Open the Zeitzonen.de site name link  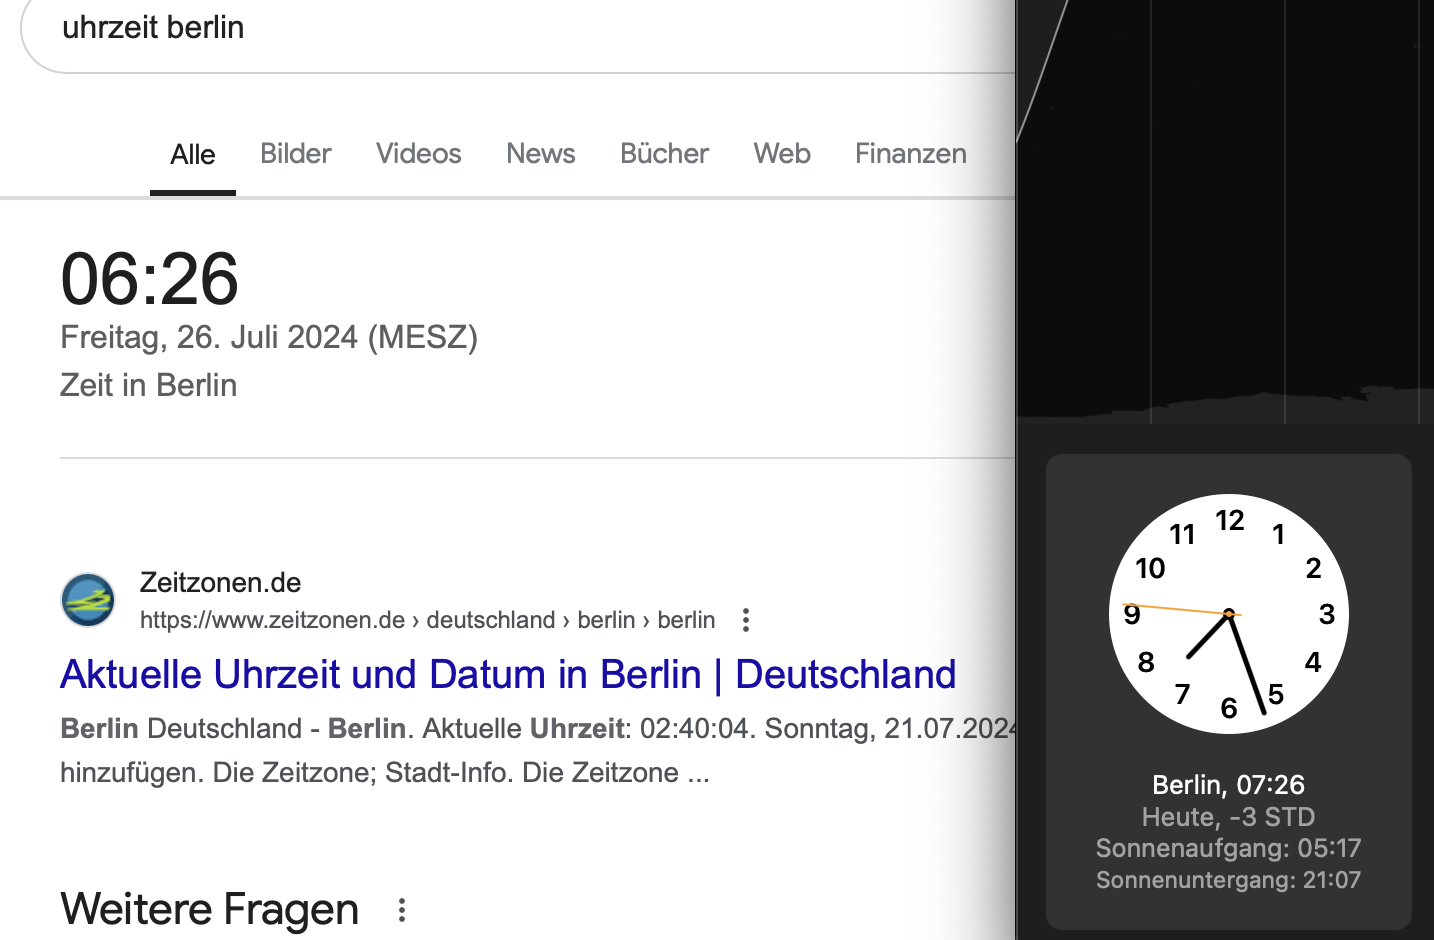click(220, 582)
